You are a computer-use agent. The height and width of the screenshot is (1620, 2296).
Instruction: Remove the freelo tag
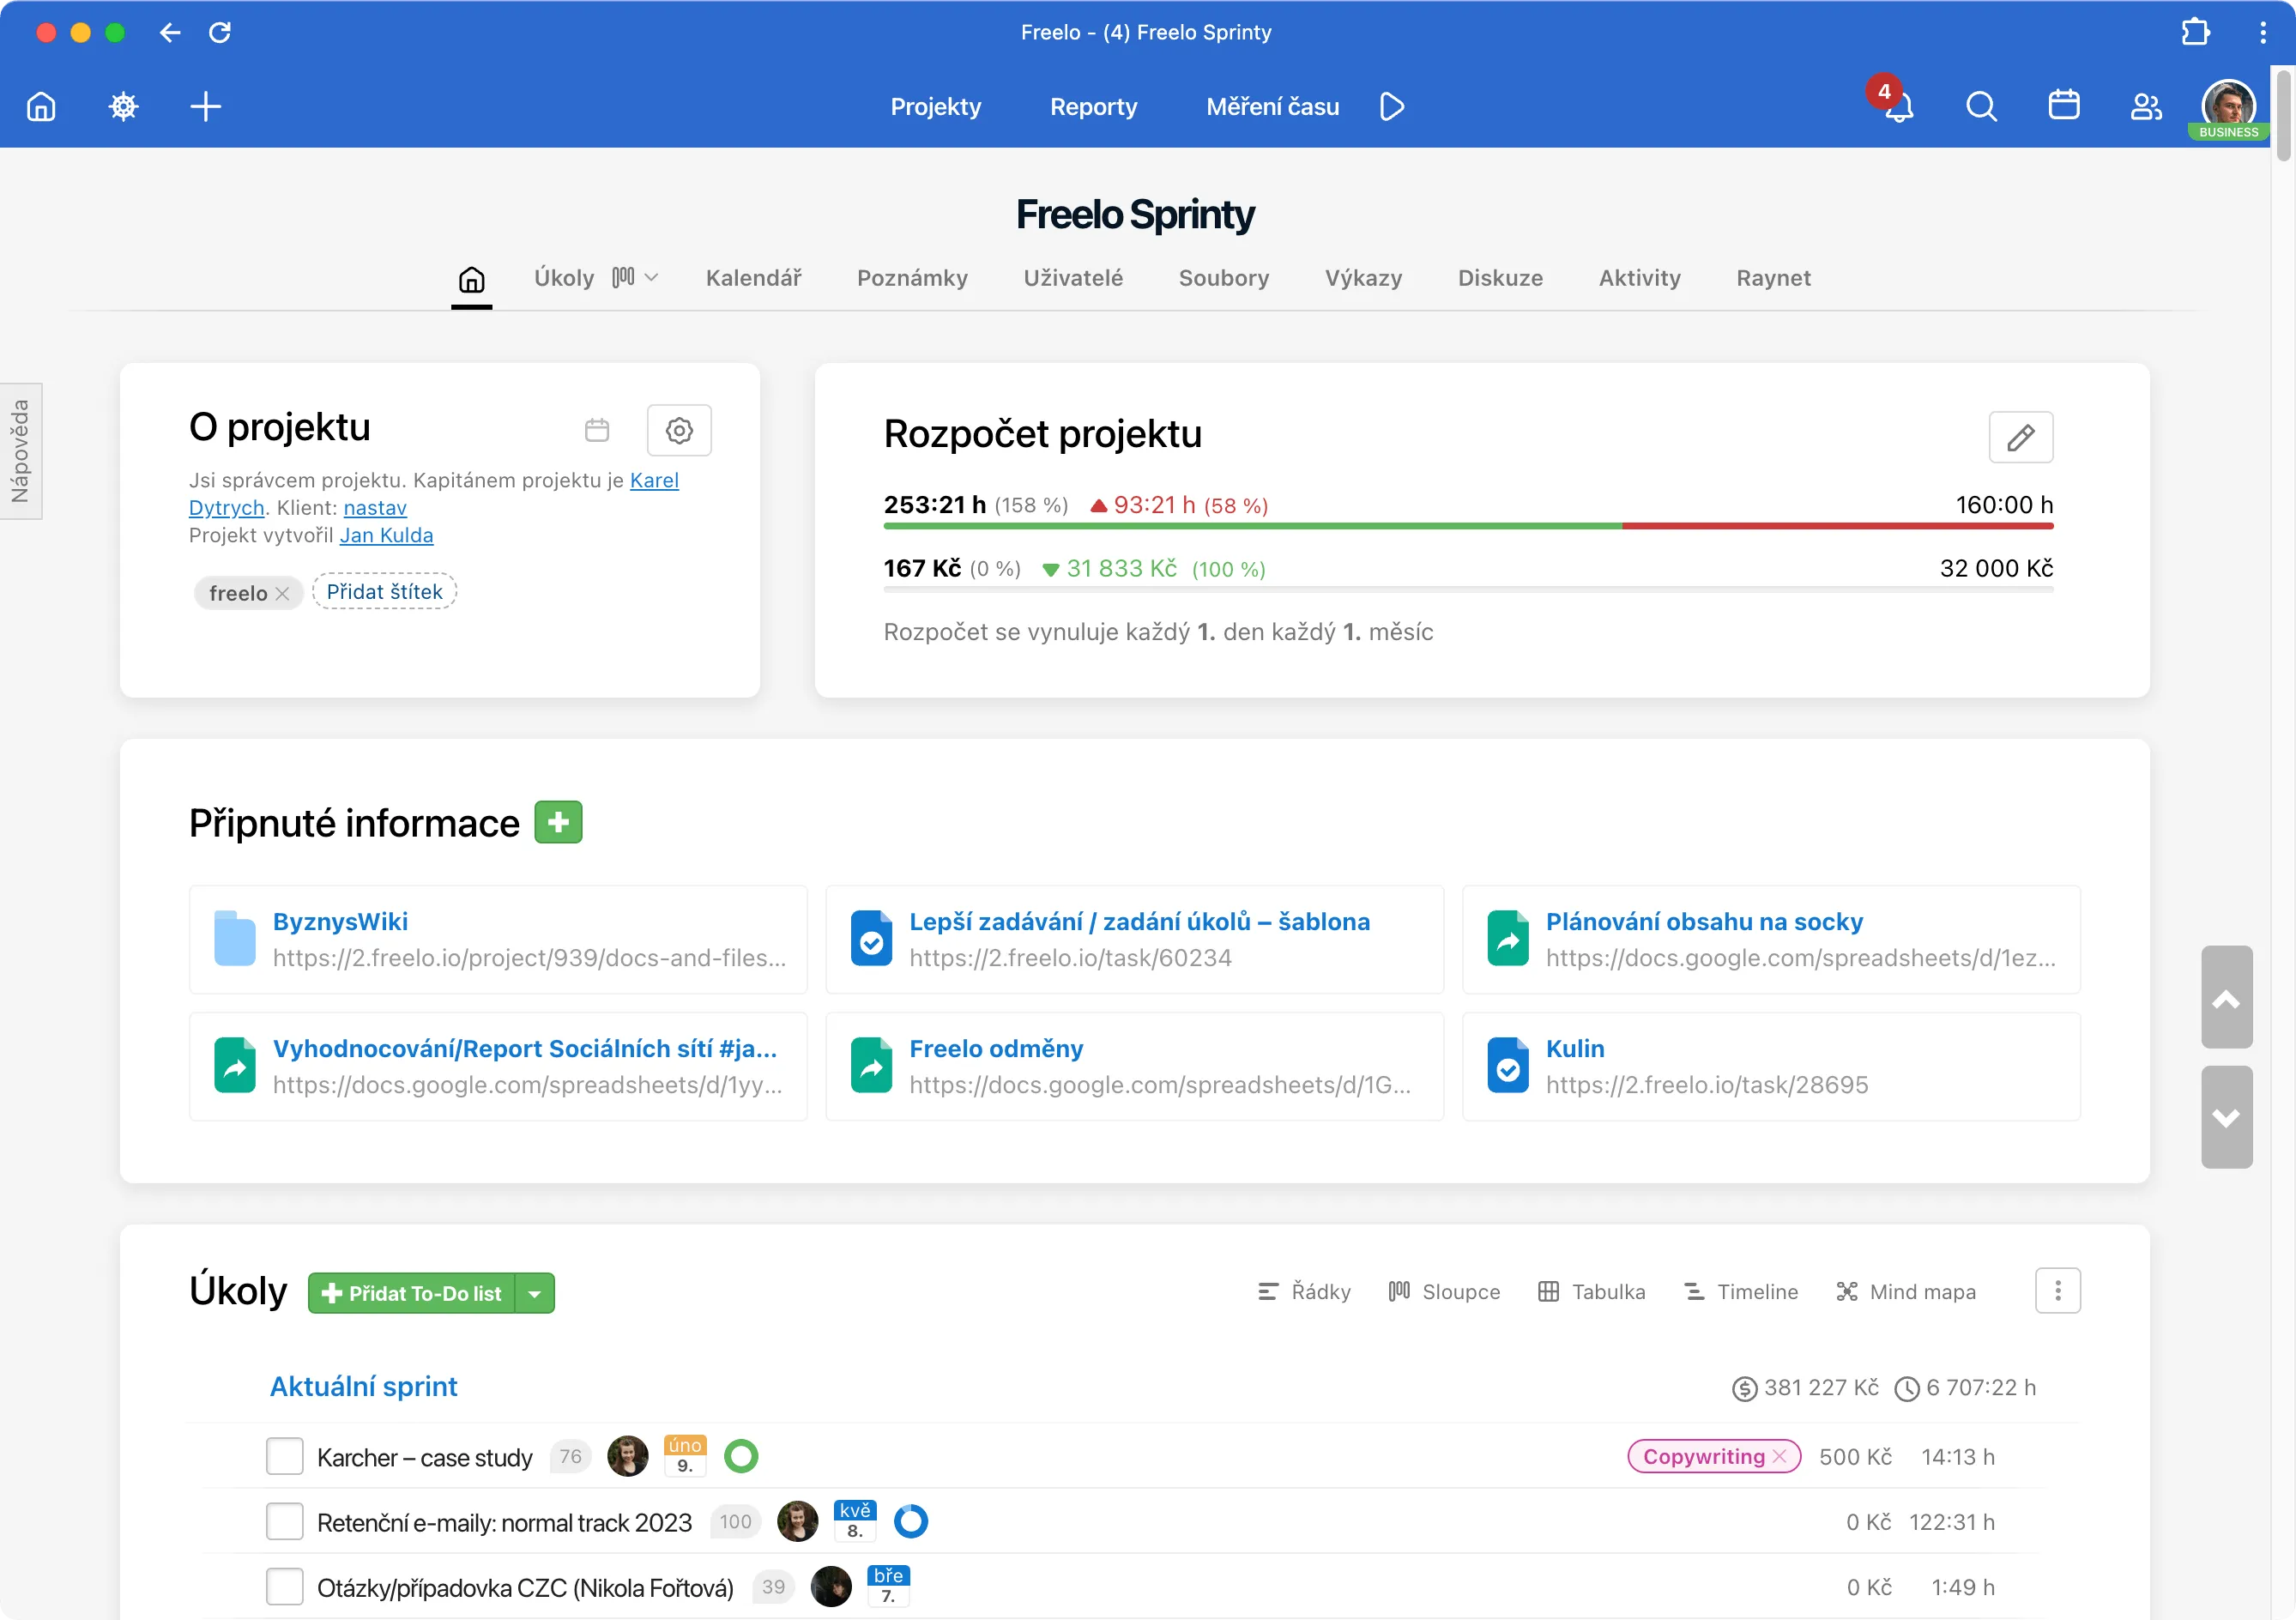click(282, 593)
